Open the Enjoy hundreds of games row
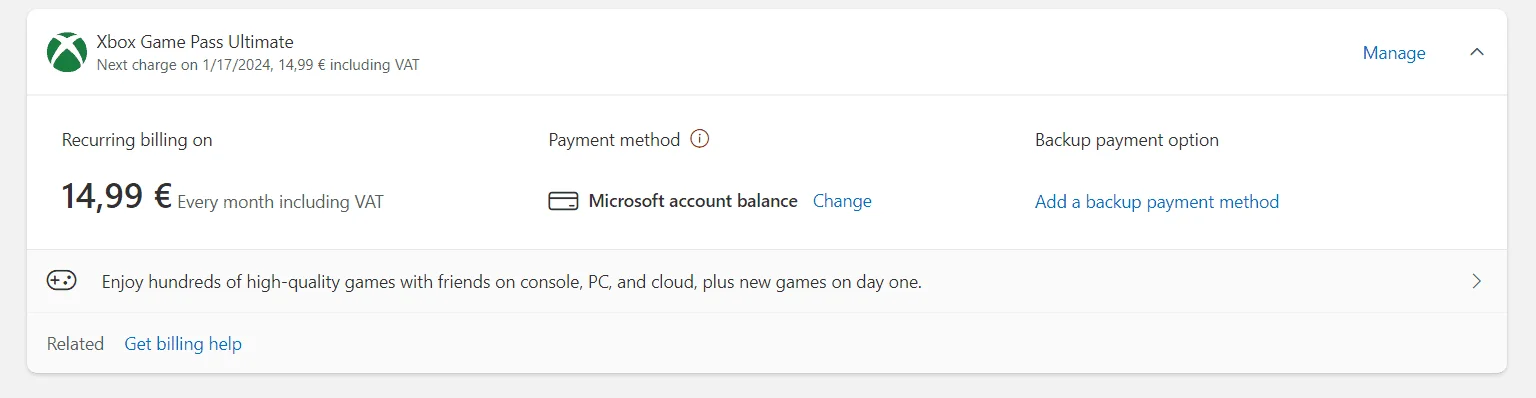 coord(767,281)
